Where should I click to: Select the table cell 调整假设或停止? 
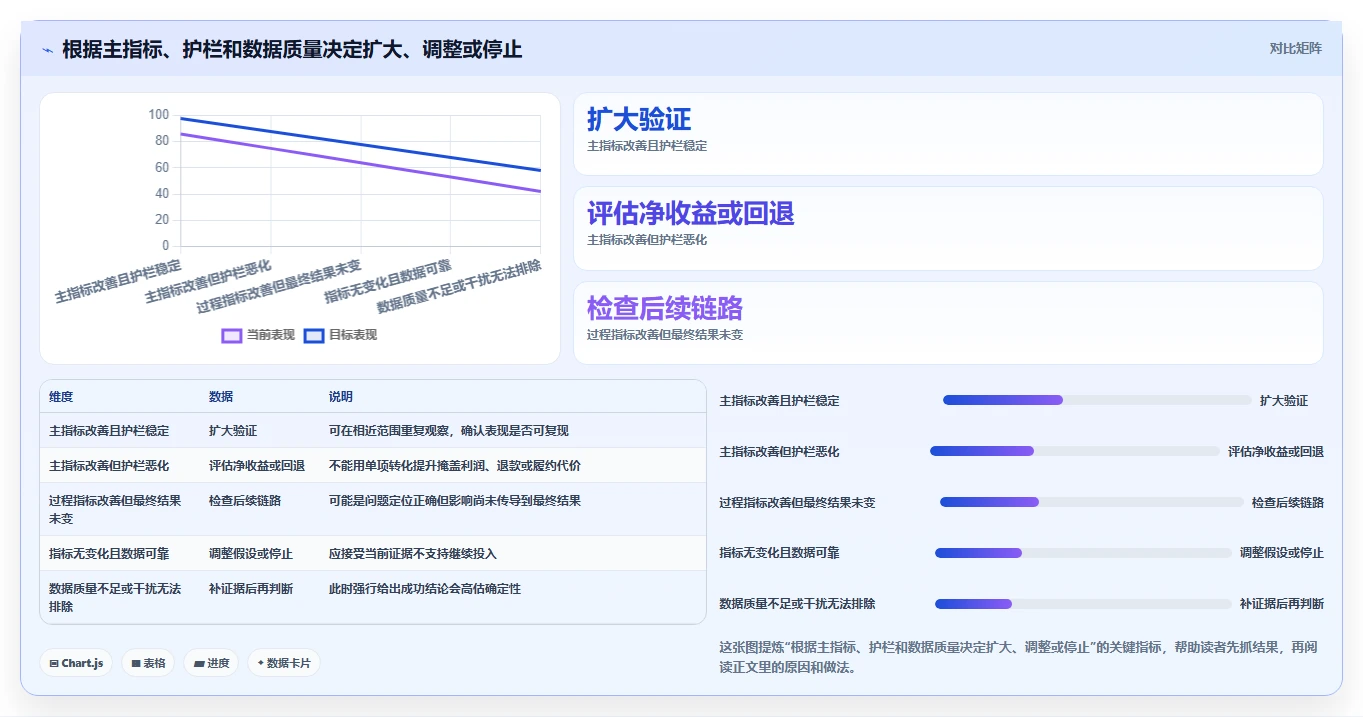[x=251, y=554]
